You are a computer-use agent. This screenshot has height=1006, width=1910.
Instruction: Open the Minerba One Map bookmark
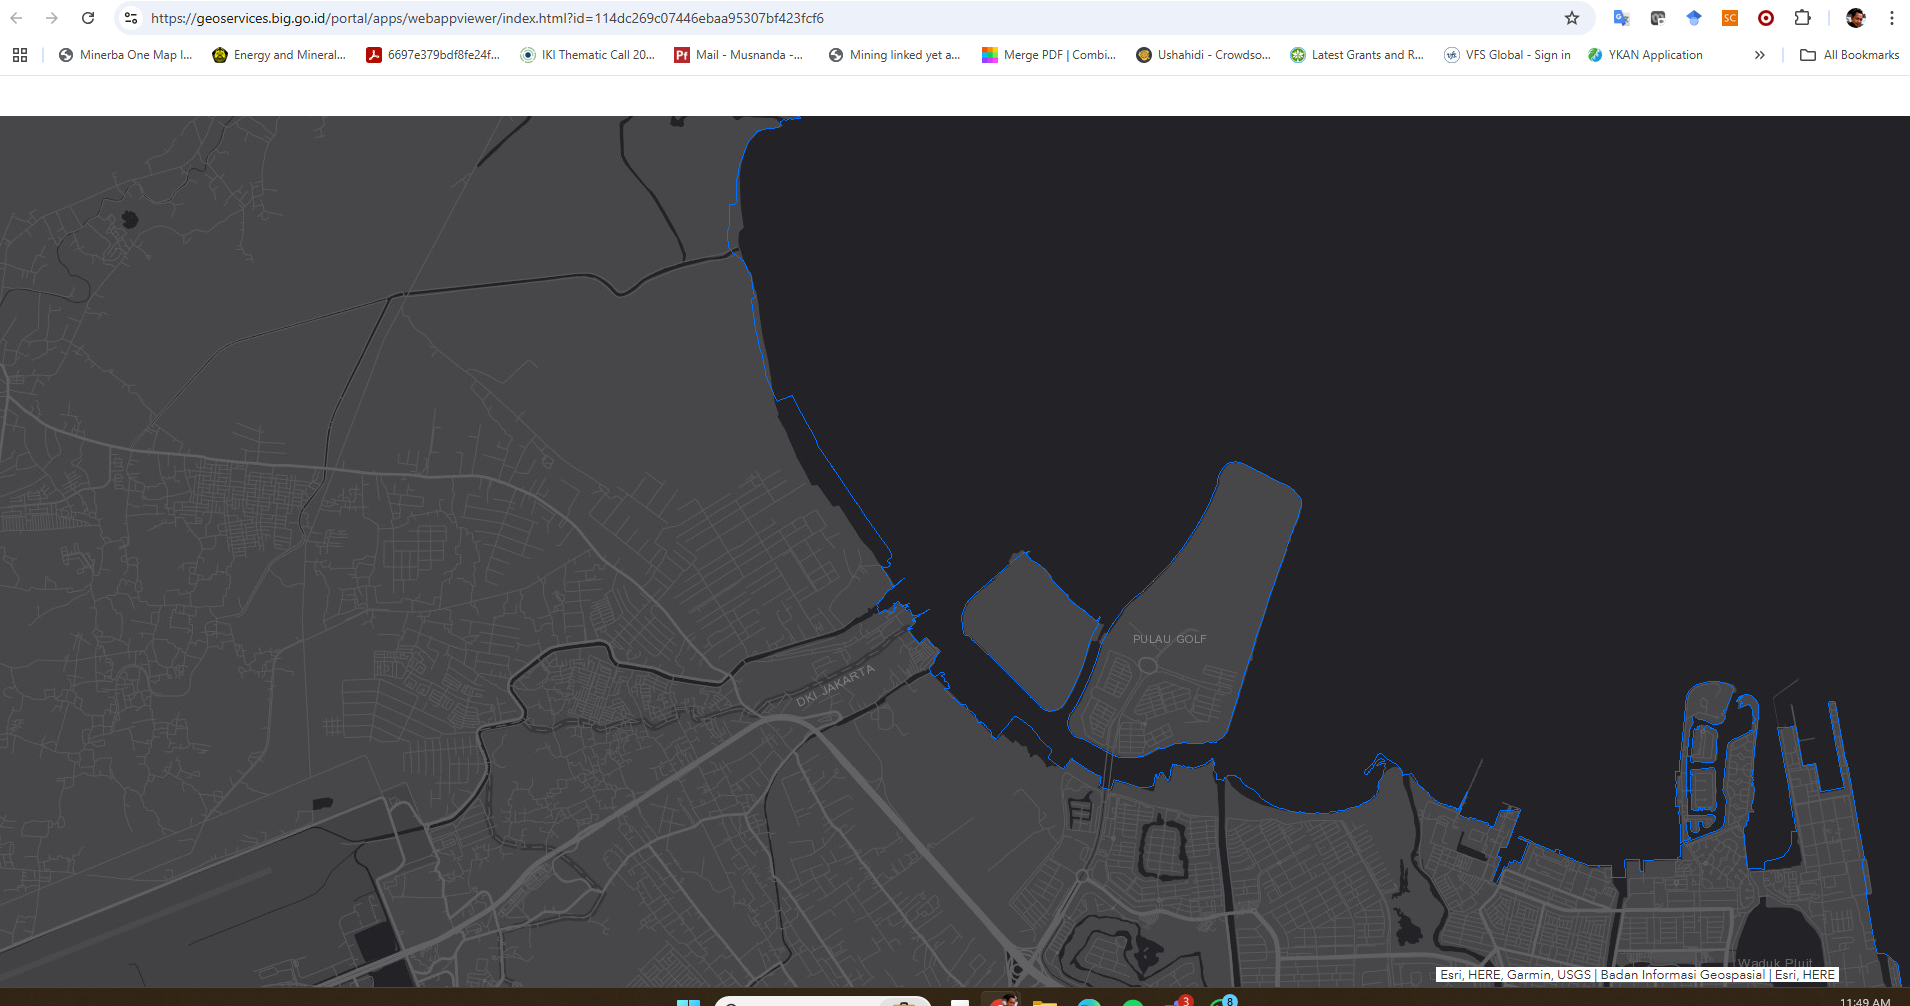125,55
